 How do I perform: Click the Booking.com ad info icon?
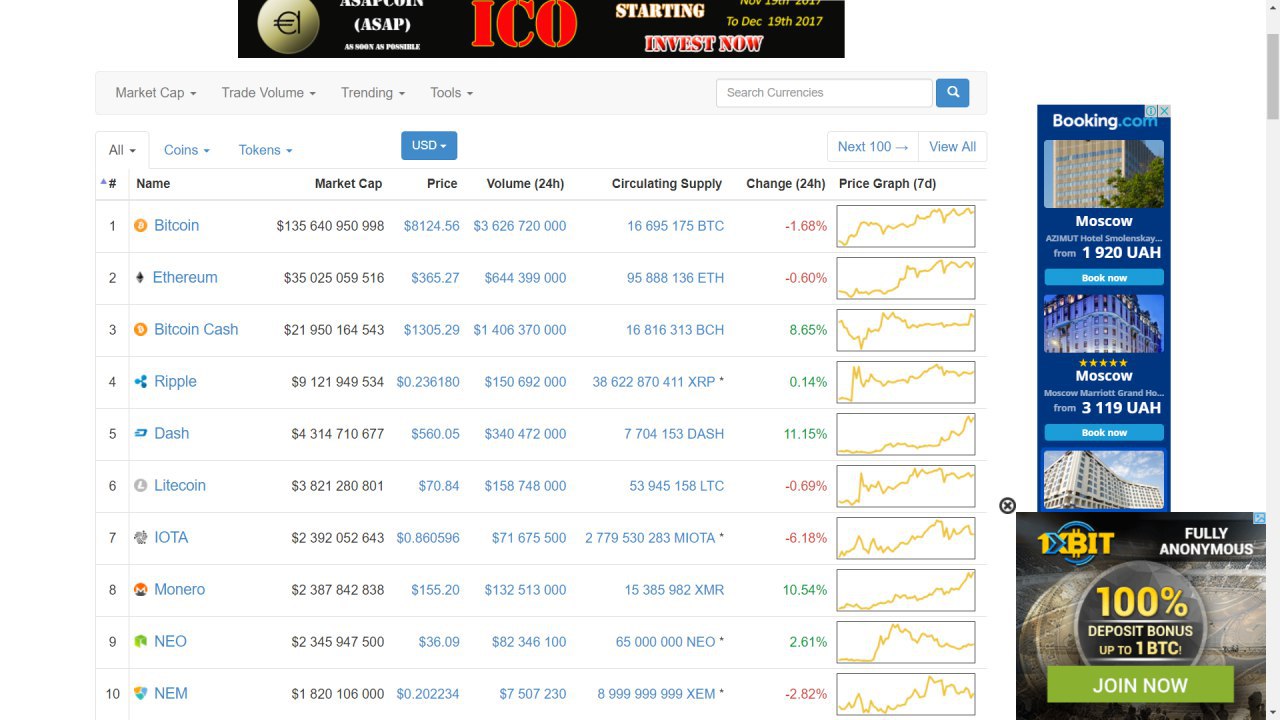point(1152,111)
